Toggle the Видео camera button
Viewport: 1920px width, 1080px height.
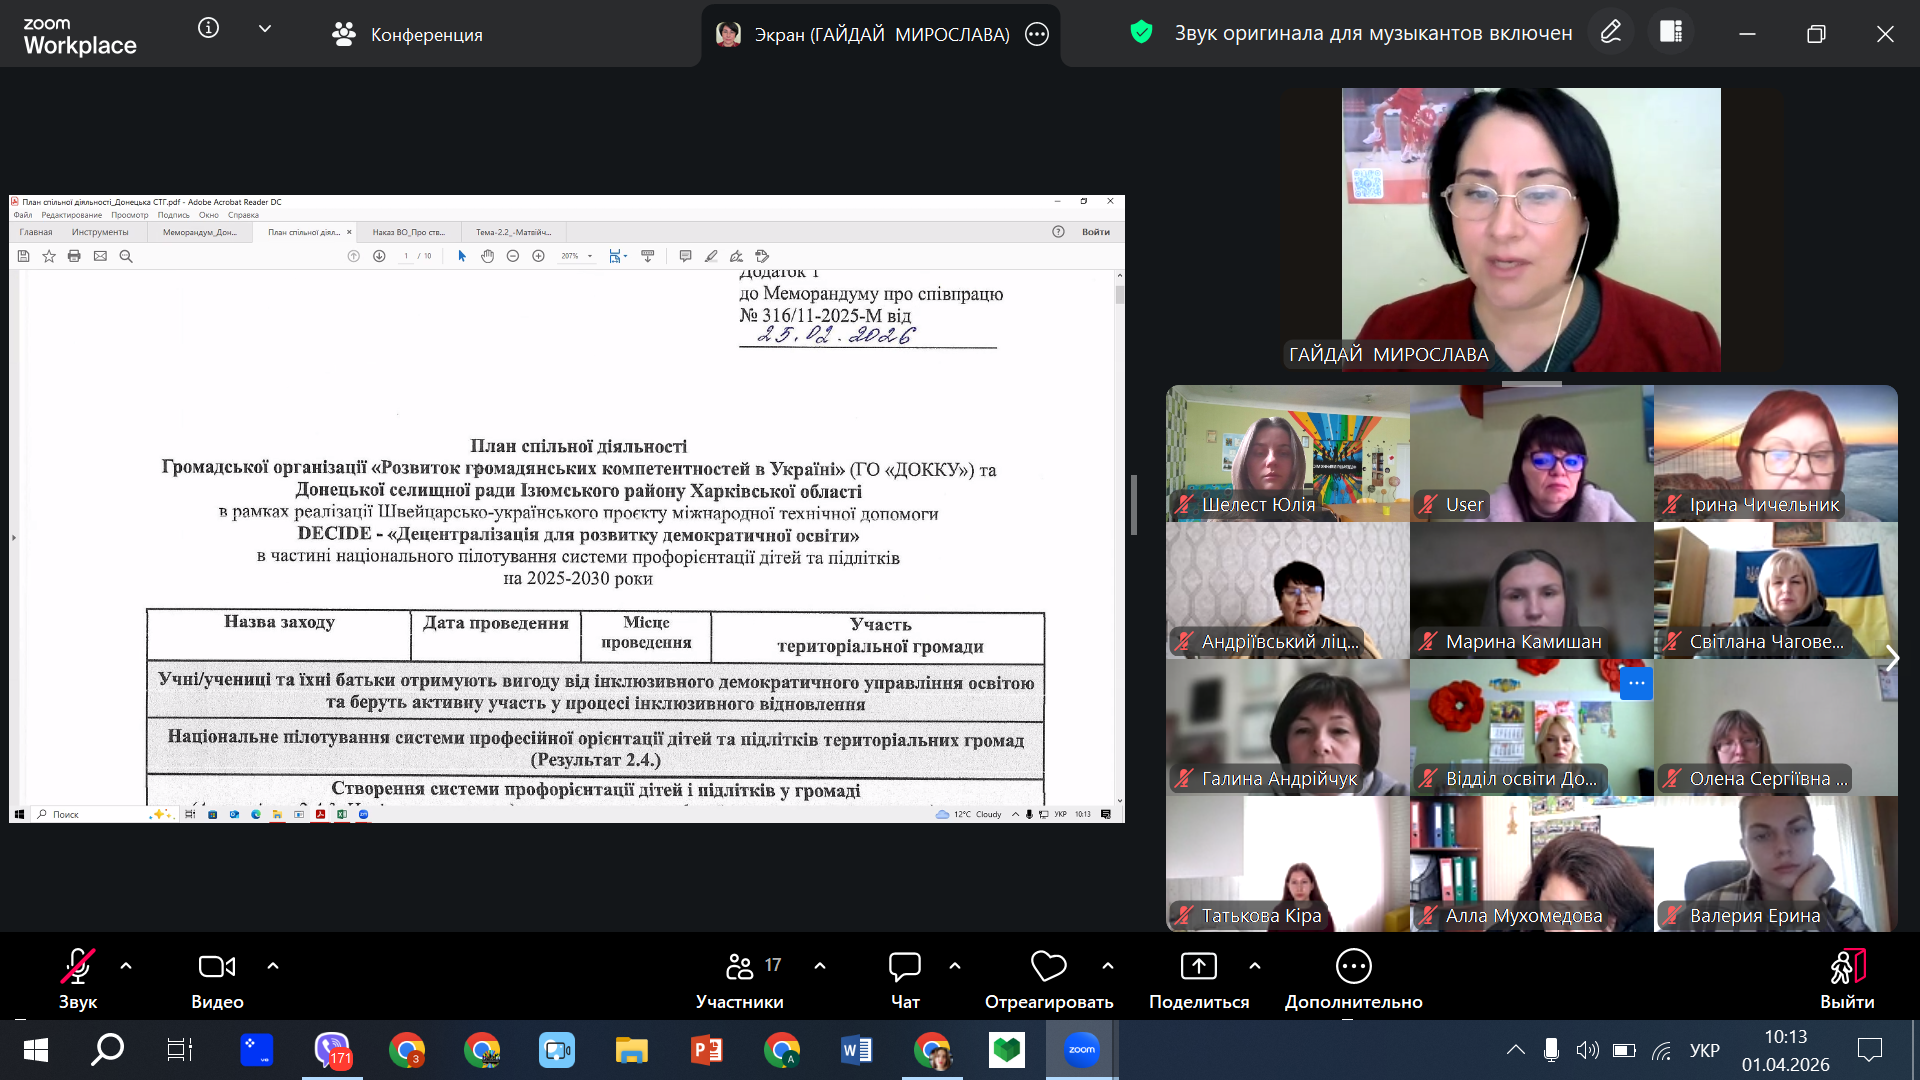pyautogui.click(x=217, y=967)
